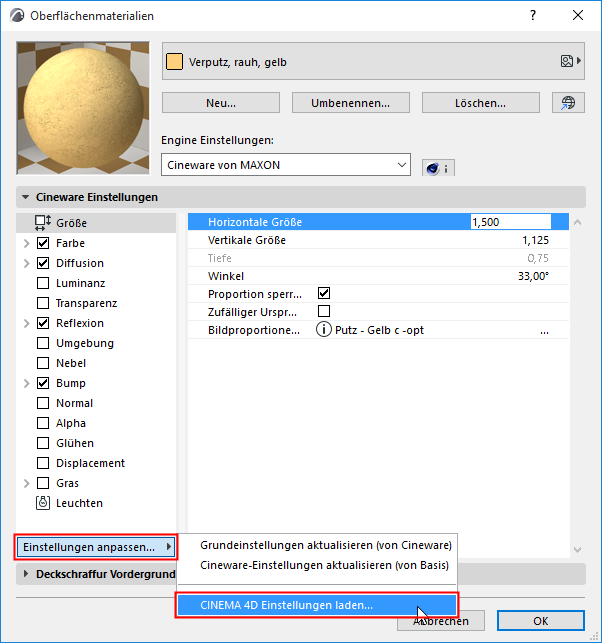Enable the Displacement channel checkbox
This screenshot has width=602, height=643.
click(x=43, y=463)
